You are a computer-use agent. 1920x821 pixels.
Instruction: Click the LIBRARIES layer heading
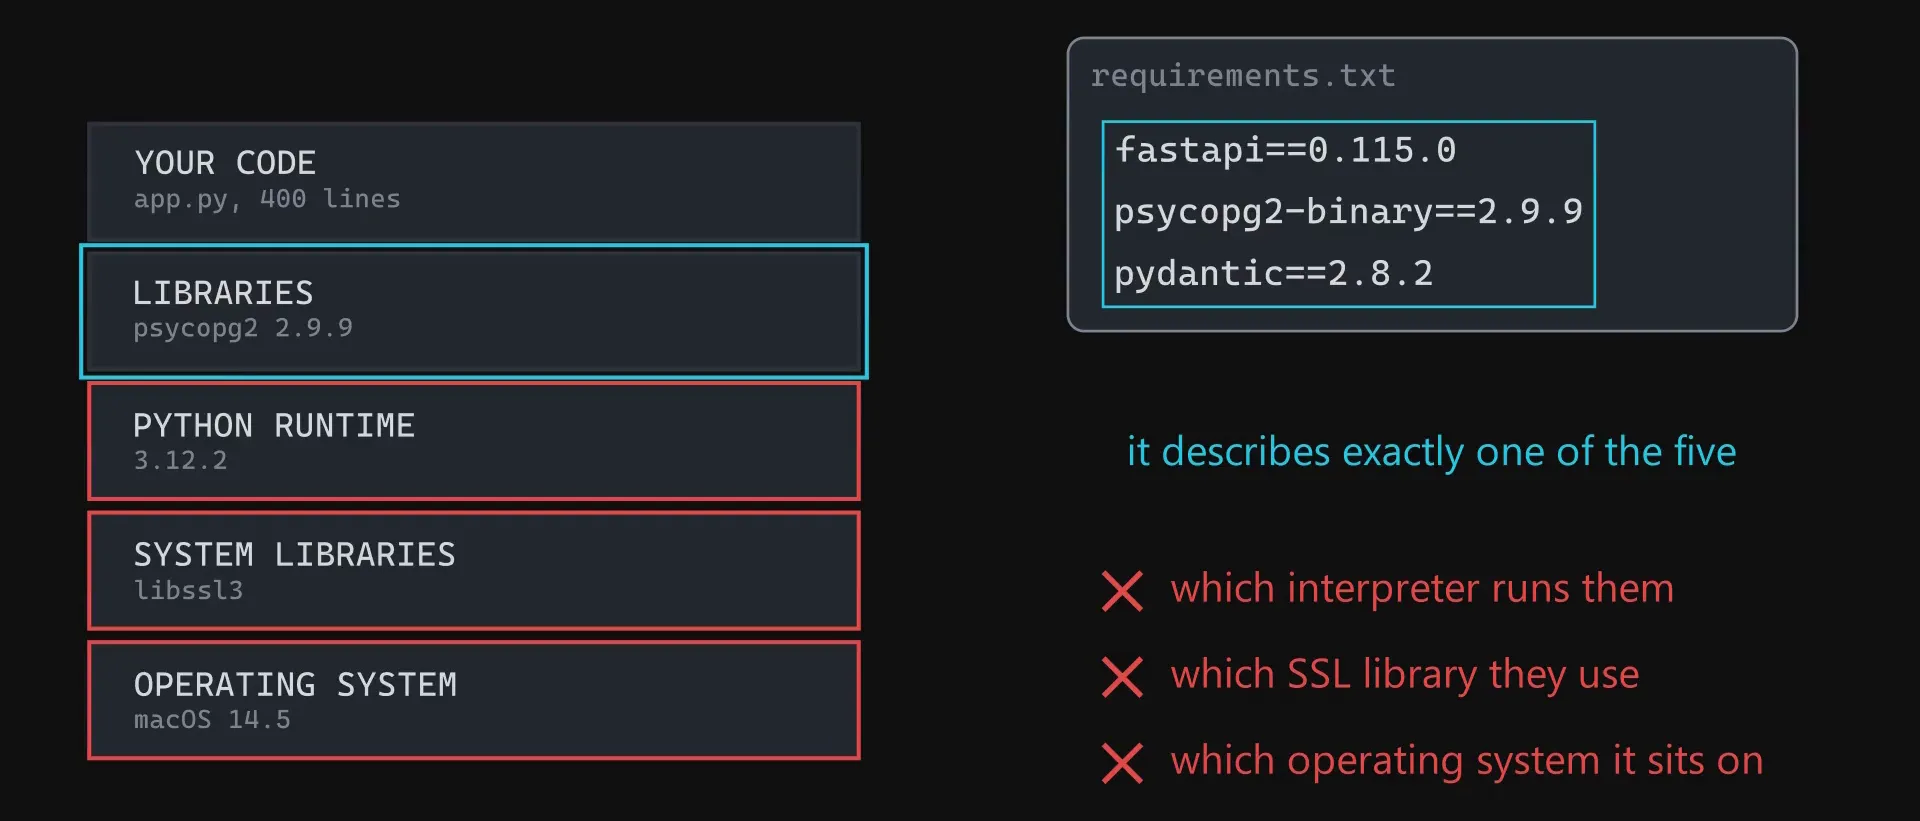[223, 292]
